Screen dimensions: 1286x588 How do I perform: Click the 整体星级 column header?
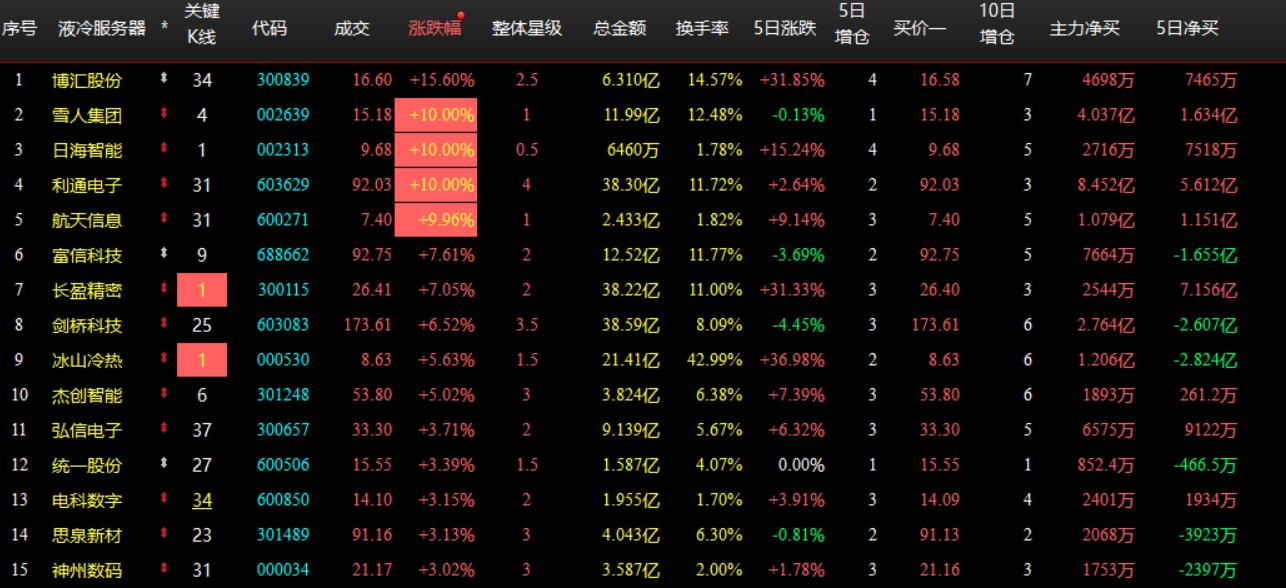(x=527, y=28)
